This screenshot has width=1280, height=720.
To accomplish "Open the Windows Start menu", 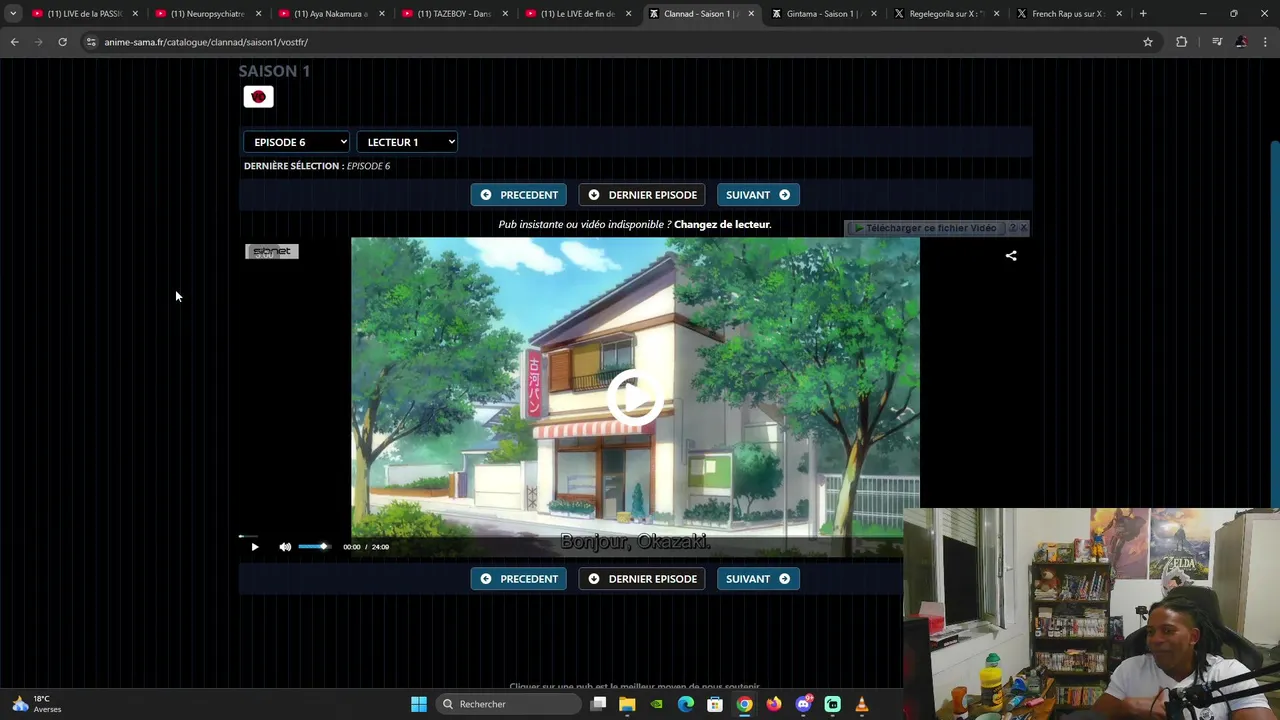I will (419, 704).
